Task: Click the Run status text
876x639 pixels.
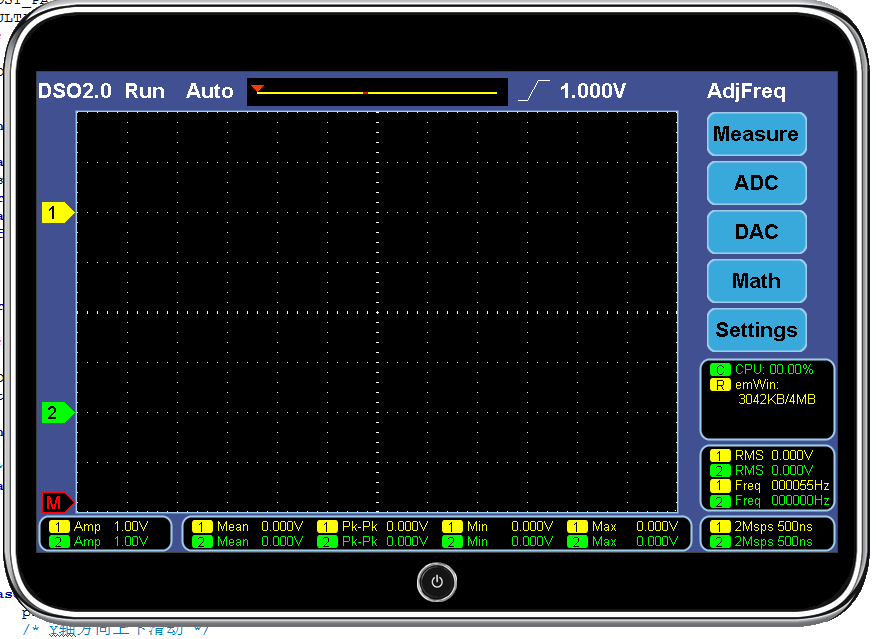Action: coord(145,91)
